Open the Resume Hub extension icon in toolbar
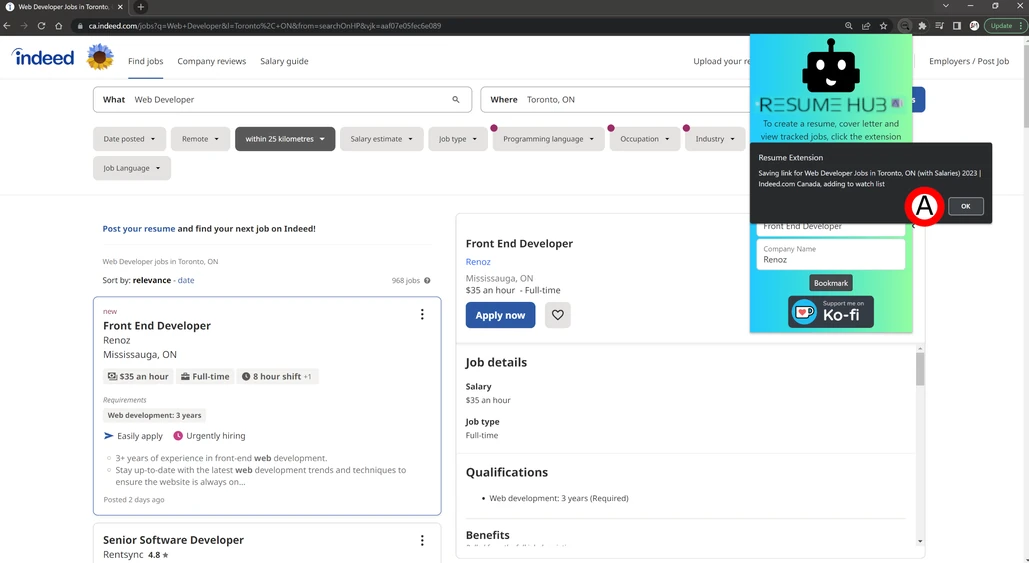The width and height of the screenshot is (1029, 563). tap(904, 26)
